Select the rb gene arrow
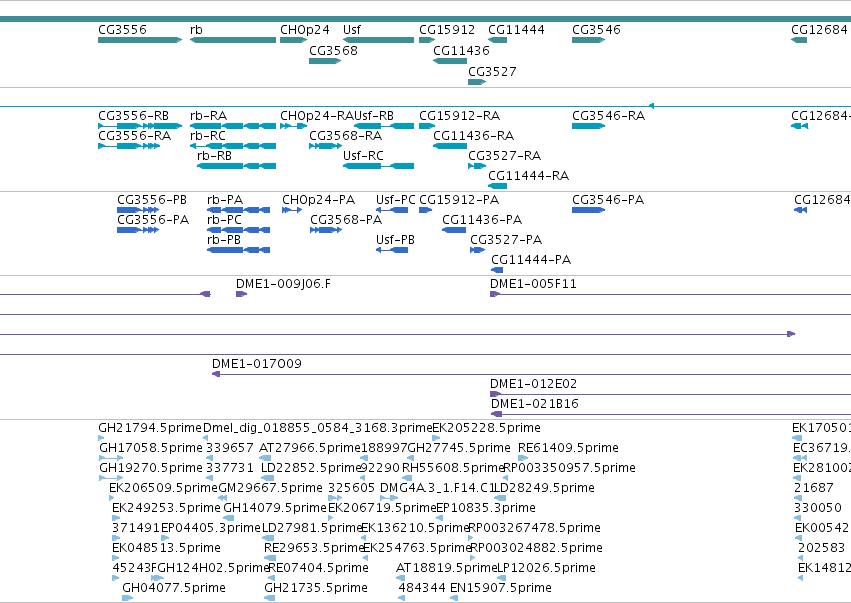851x603 pixels. point(233,40)
